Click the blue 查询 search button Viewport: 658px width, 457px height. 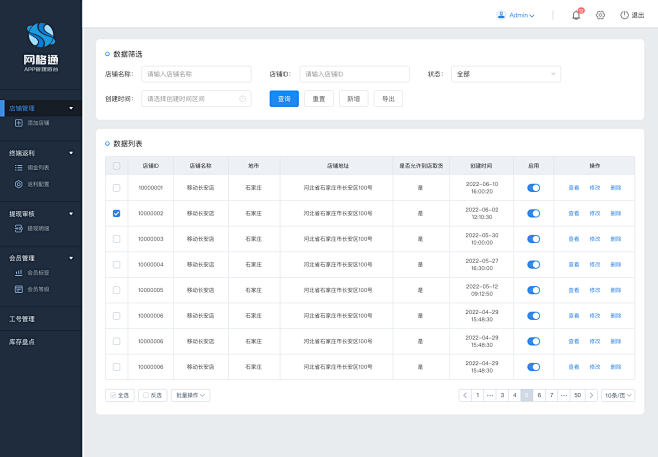[284, 99]
